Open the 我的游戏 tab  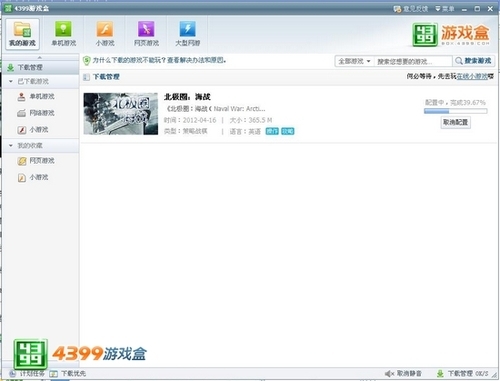pos(22,34)
